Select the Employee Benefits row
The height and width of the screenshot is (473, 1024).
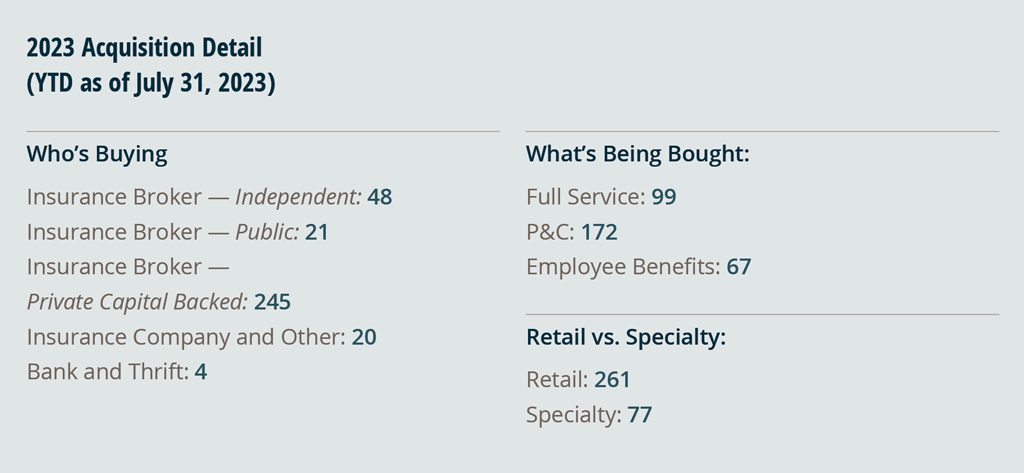point(639,267)
